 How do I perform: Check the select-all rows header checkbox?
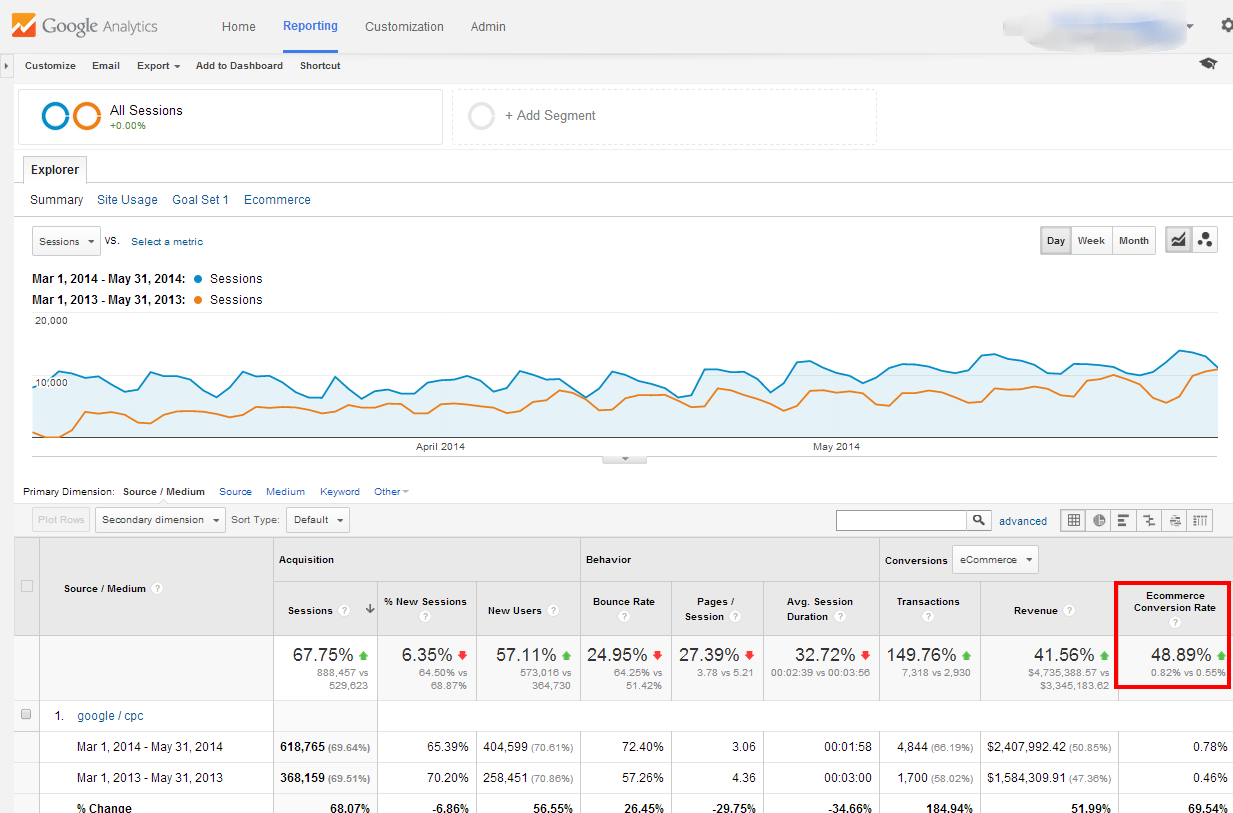27,587
